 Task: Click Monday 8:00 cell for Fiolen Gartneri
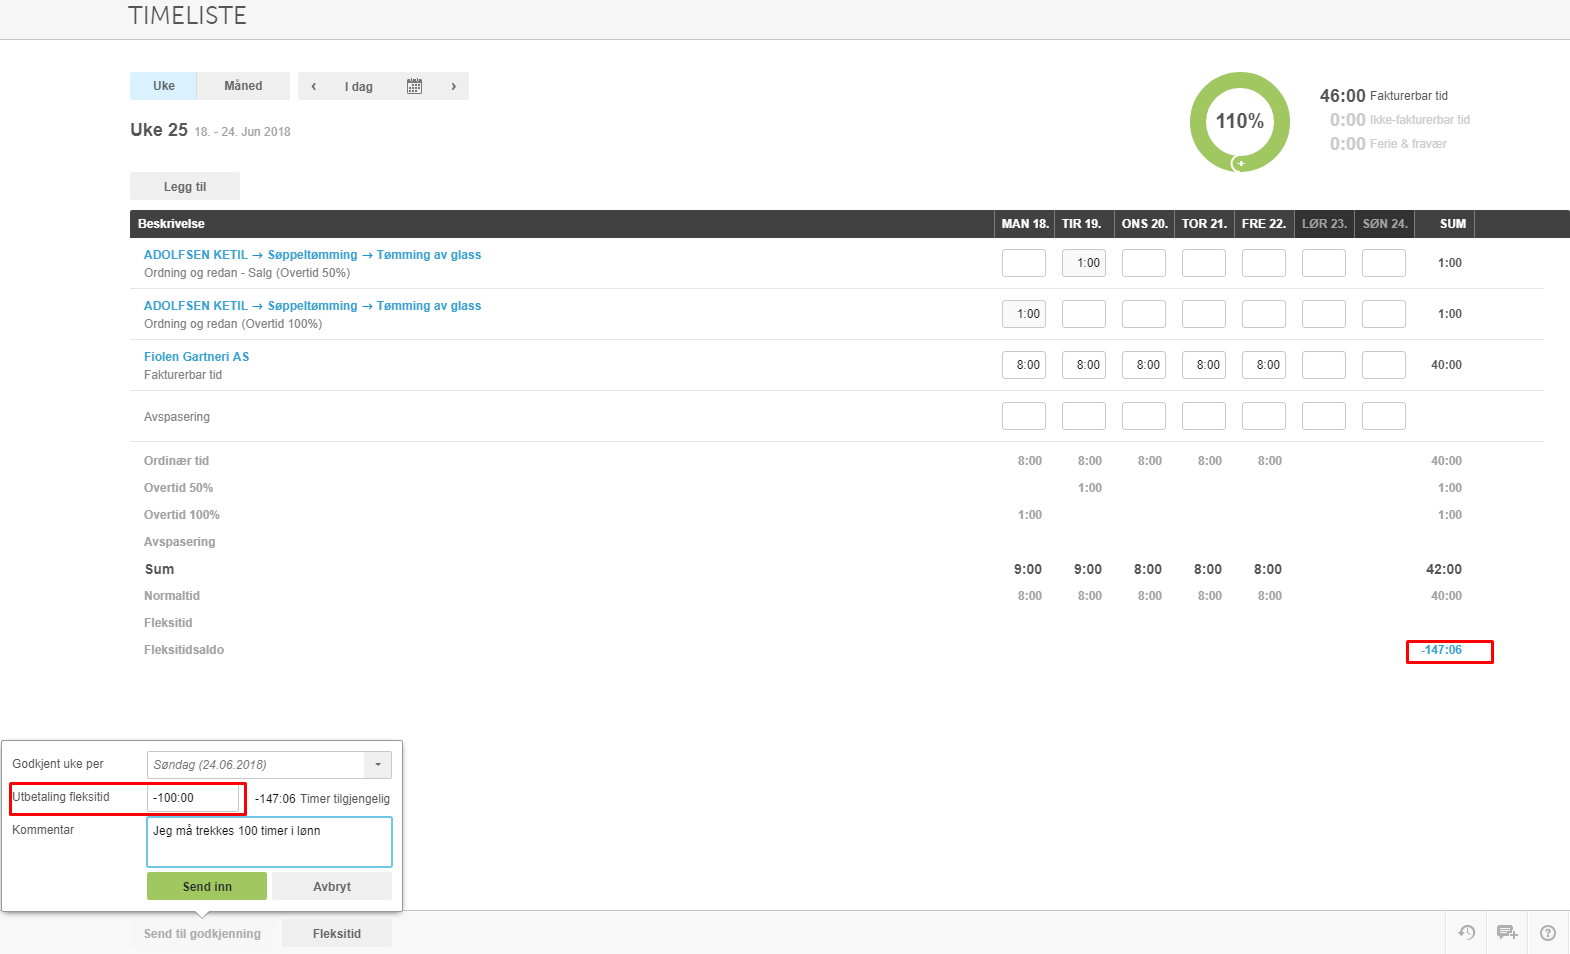[x=1024, y=365]
